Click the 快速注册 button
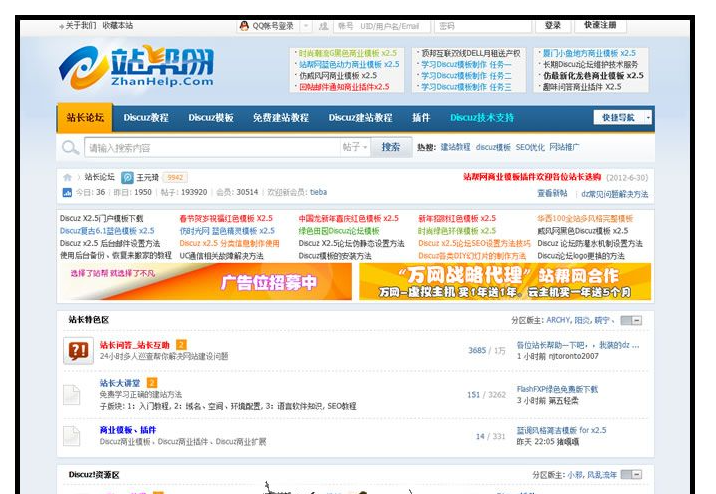Viewport: 716px width, 494px height. coord(600,26)
